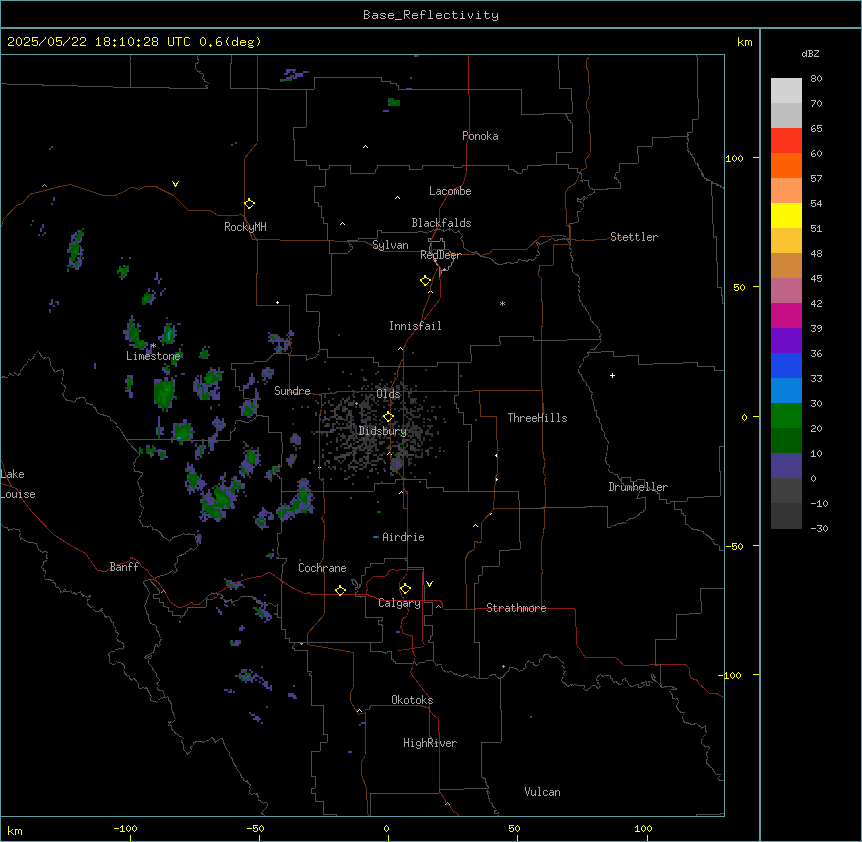This screenshot has width=862, height=842.
Task: Click the asterisk marker above Limestone label
Action: tap(153, 346)
